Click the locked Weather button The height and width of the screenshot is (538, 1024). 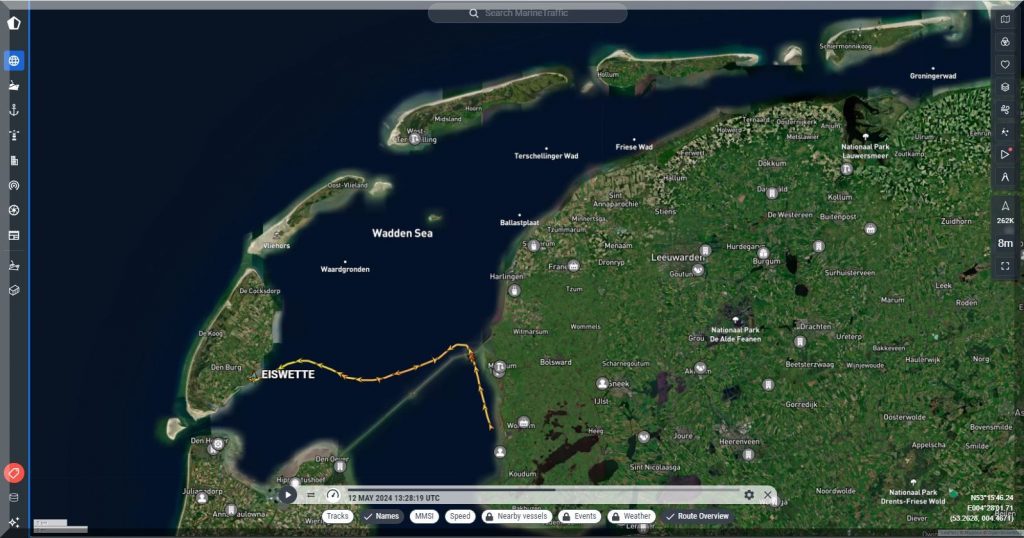tap(630, 516)
